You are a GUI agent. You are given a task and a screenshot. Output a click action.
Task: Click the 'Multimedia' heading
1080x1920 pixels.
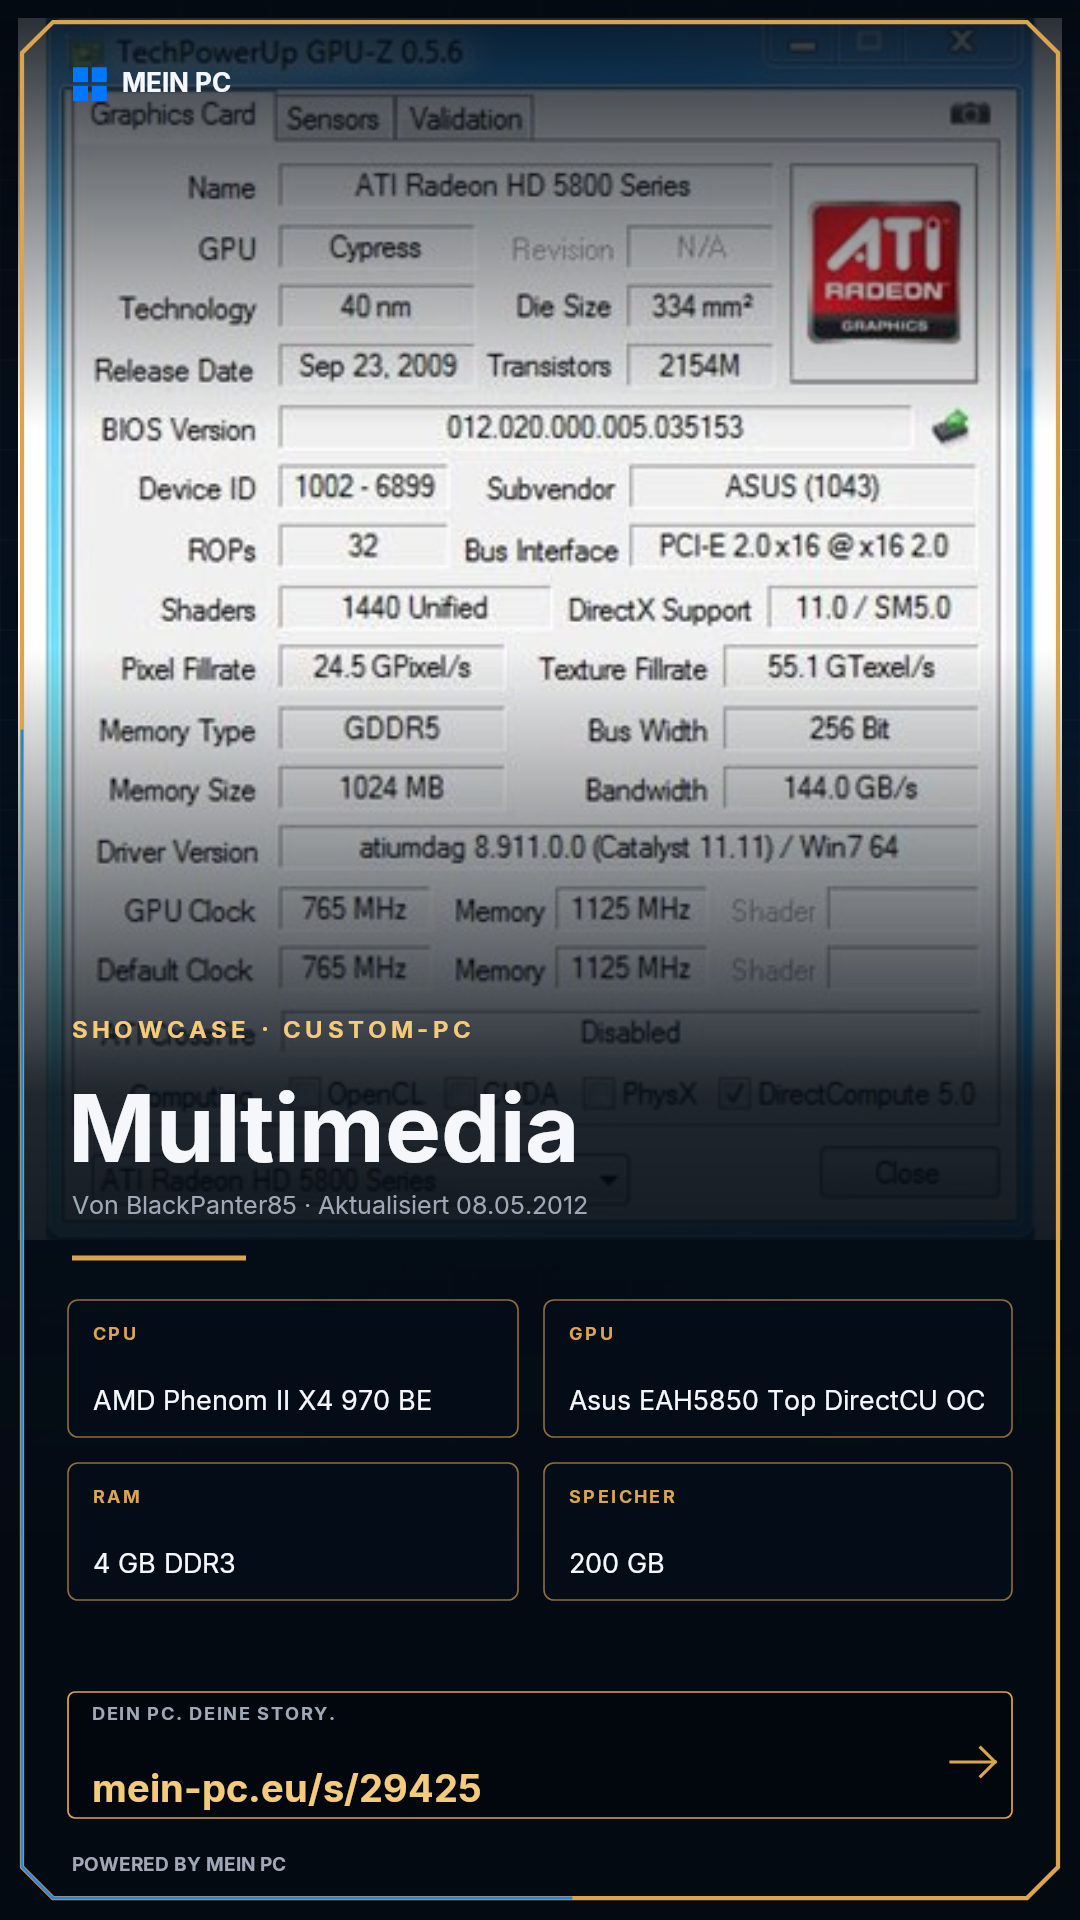[x=324, y=1129]
